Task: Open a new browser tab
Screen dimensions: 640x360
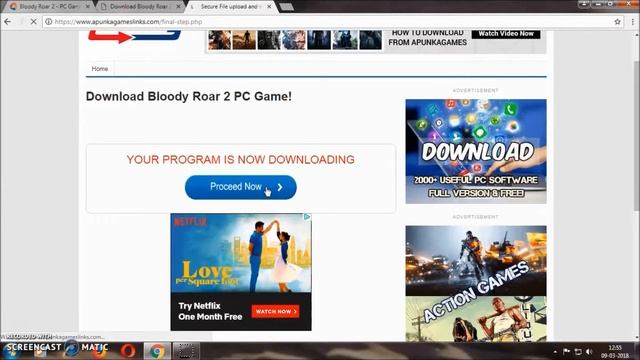Action: coord(287,7)
